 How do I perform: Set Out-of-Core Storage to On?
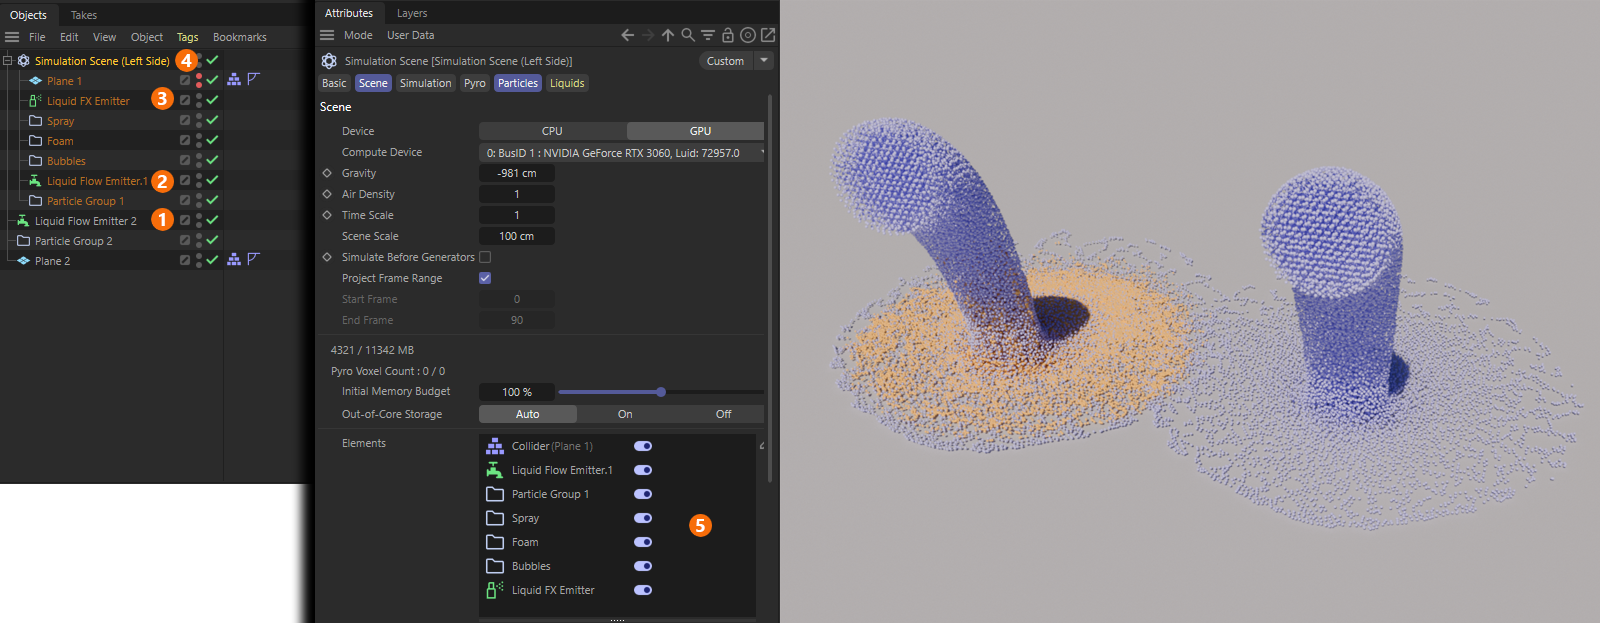pyautogui.click(x=625, y=414)
